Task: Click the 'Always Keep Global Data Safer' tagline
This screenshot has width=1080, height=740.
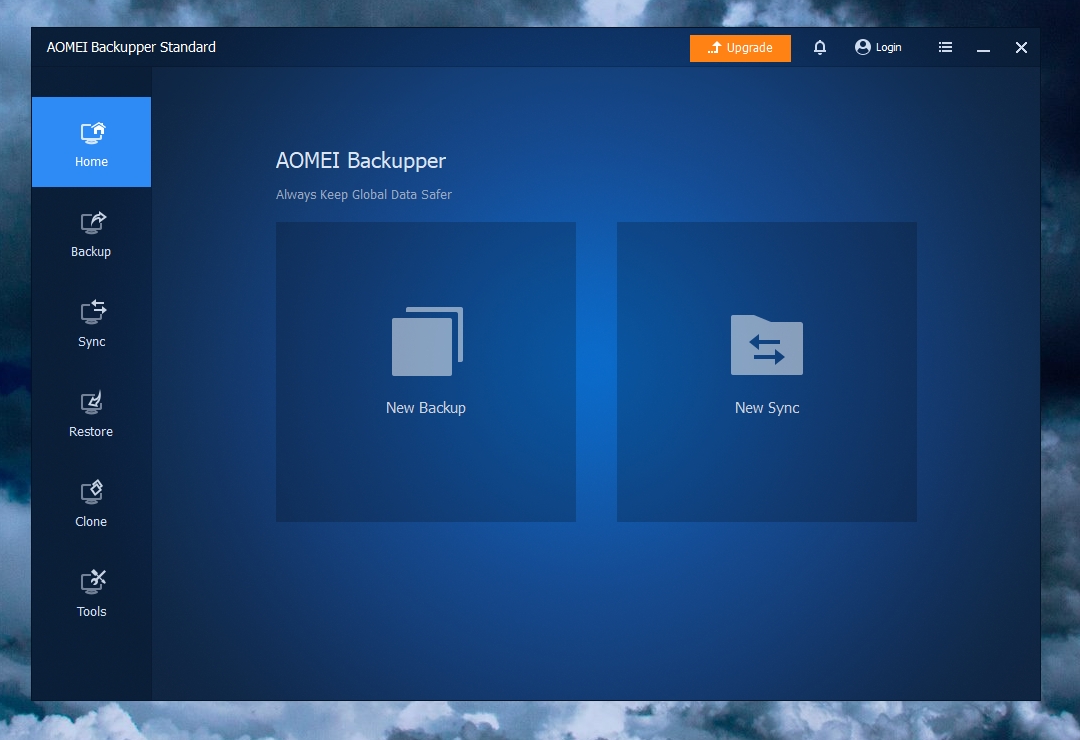Action: pos(364,194)
